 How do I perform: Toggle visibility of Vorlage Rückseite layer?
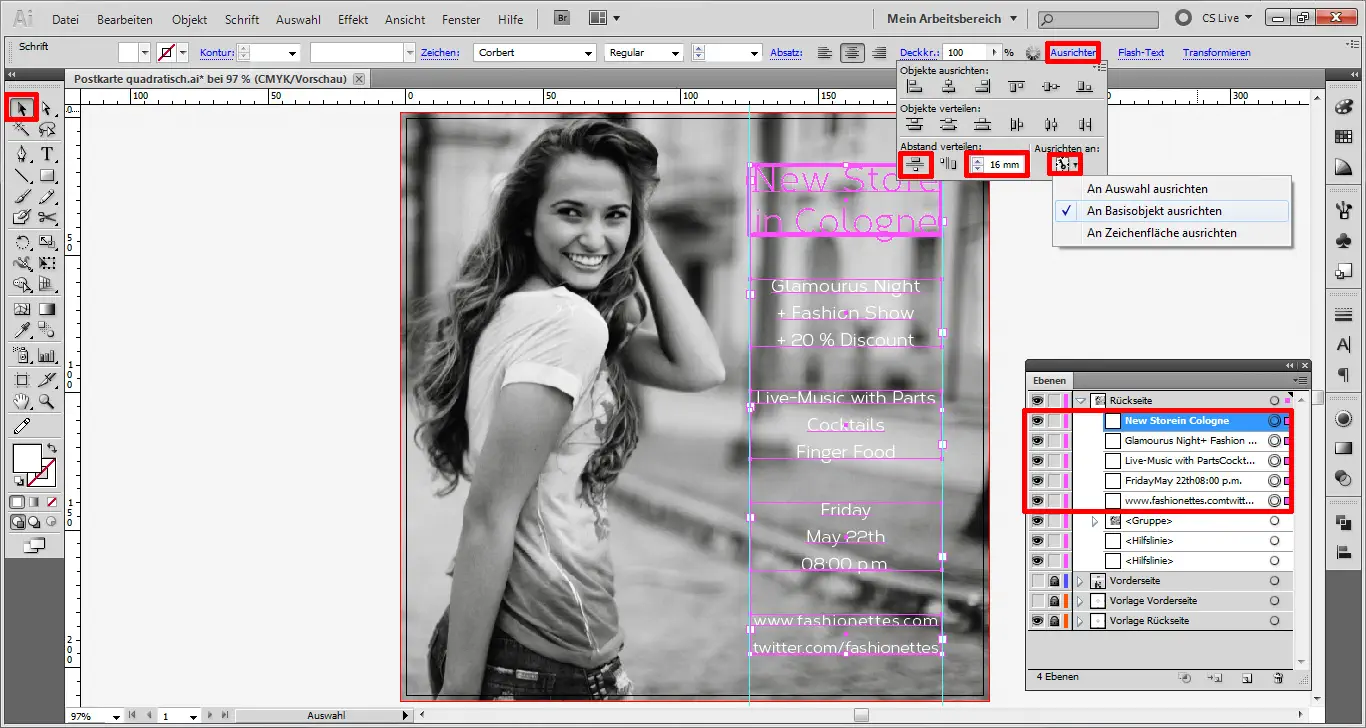(x=1037, y=621)
